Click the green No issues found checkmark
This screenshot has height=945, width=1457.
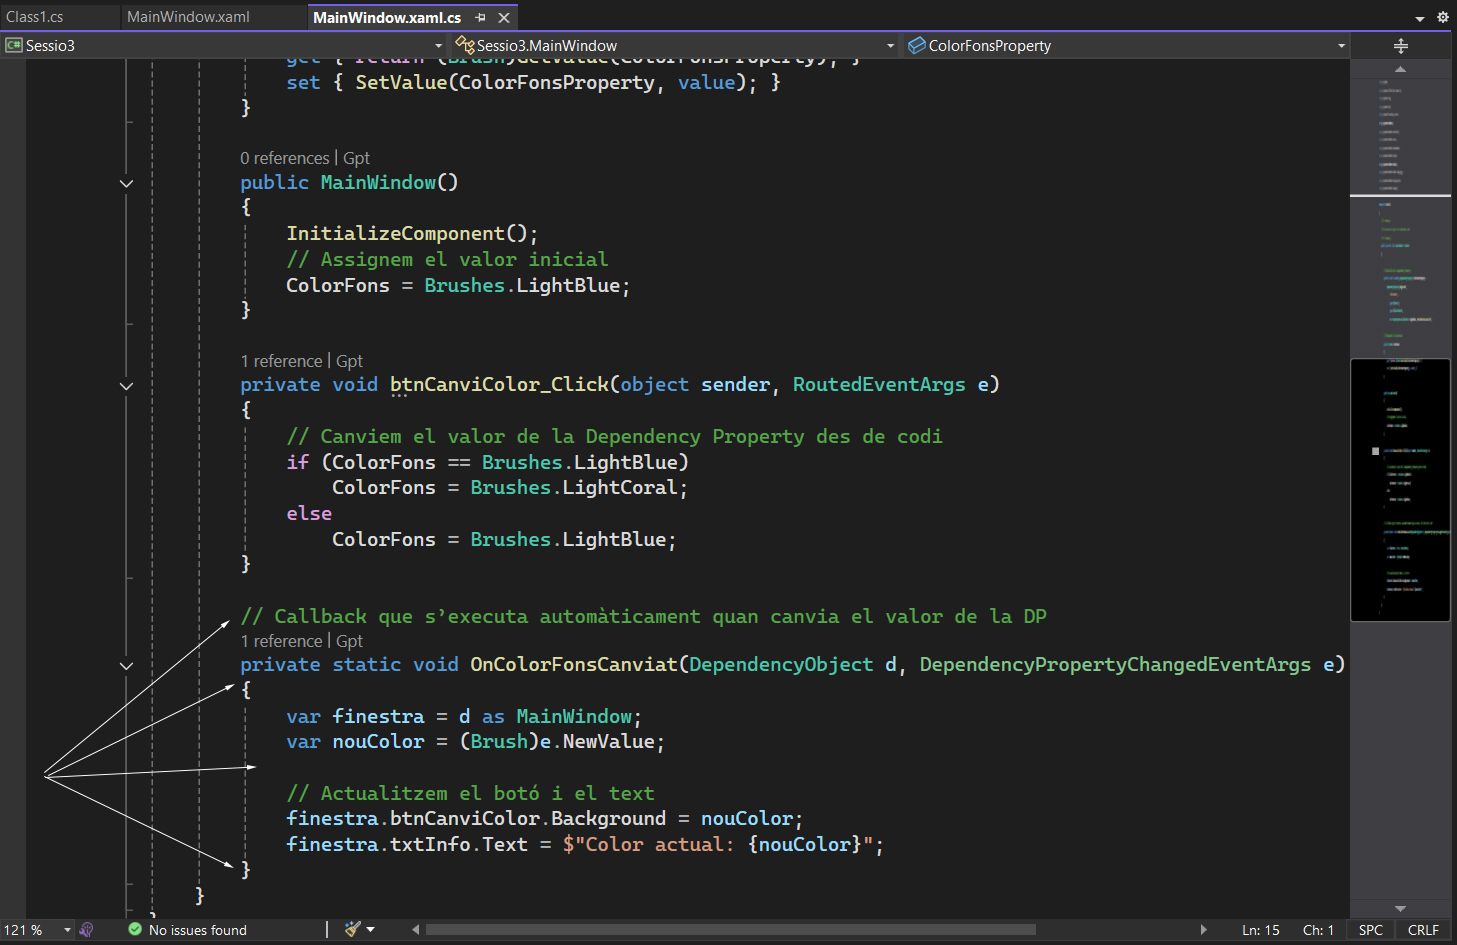[135, 930]
